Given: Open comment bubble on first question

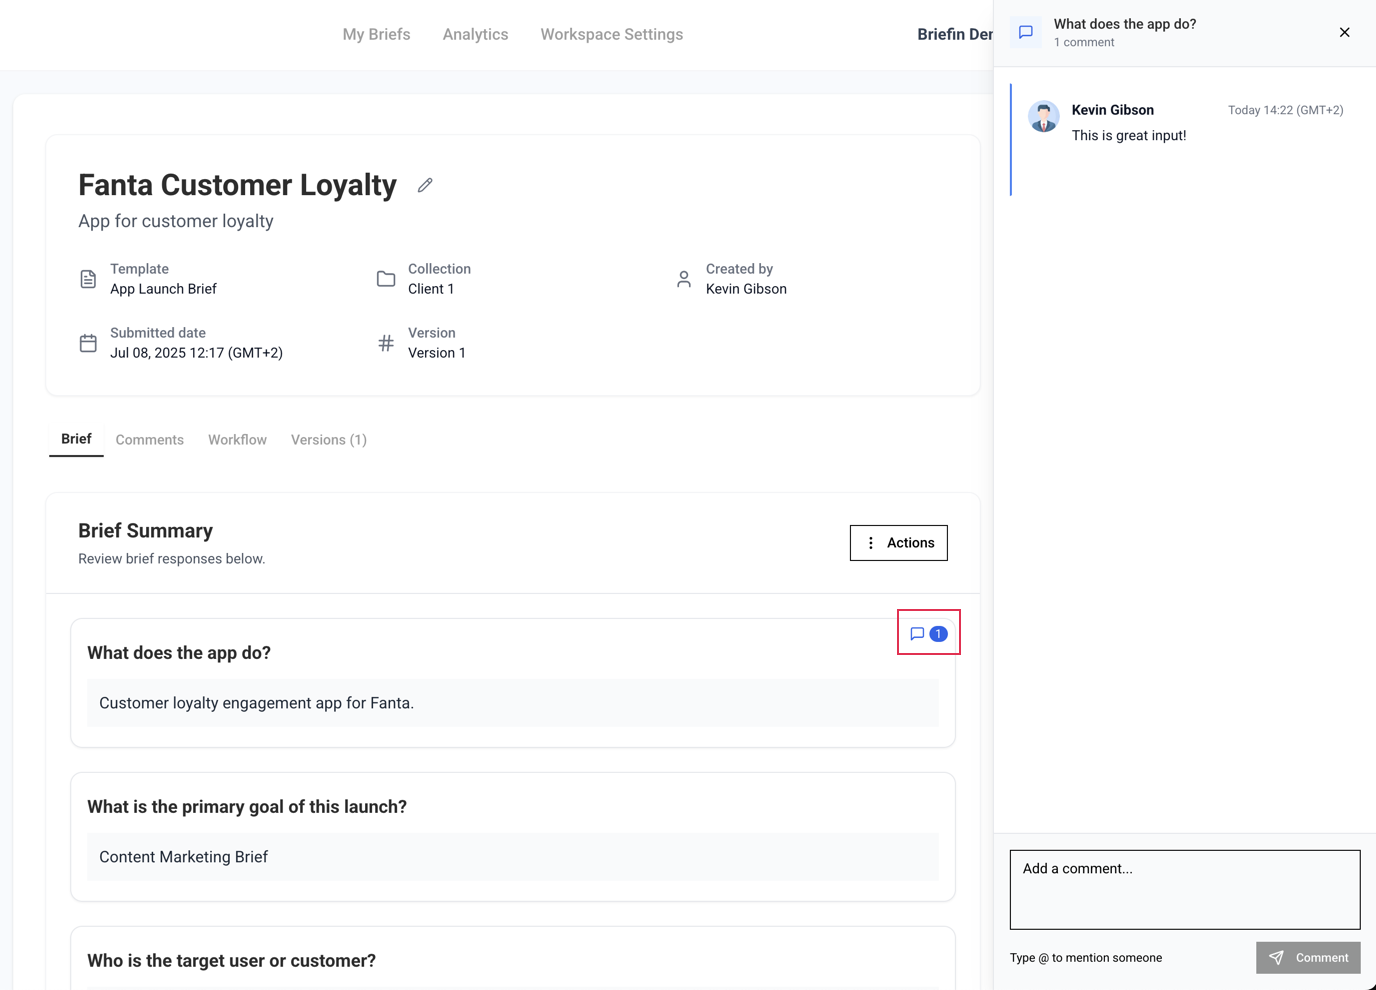Looking at the screenshot, I should [917, 633].
